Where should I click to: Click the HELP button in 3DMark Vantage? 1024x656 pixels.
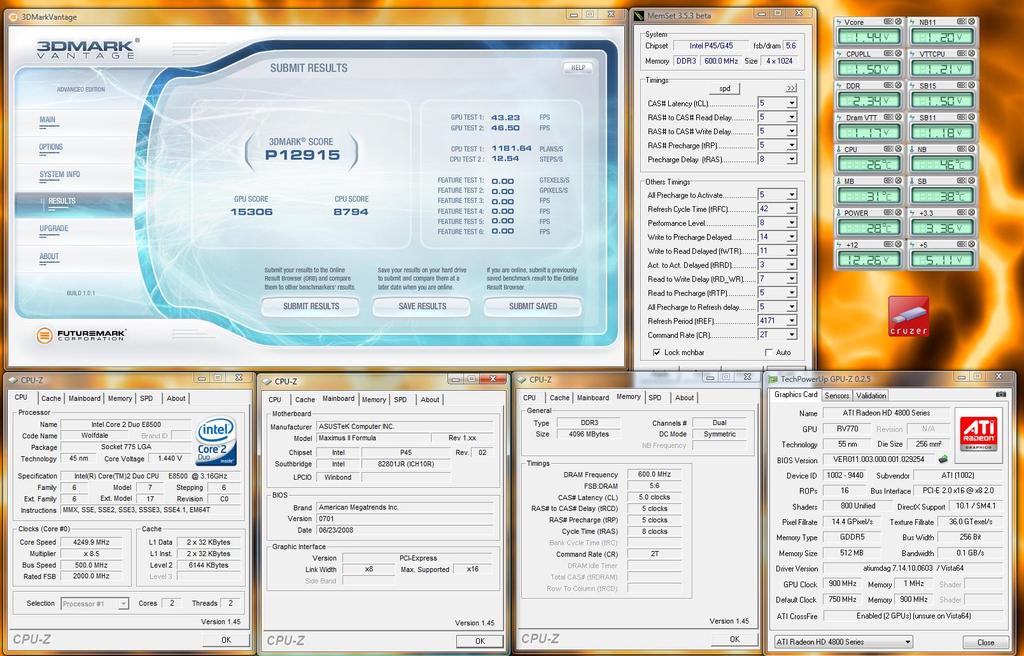[x=578, y=68]
